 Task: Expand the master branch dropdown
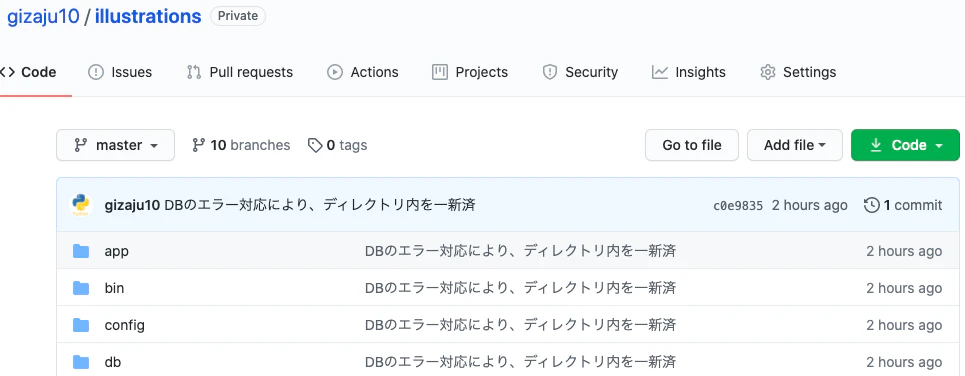pyautogui.click(x=116, y=145)
